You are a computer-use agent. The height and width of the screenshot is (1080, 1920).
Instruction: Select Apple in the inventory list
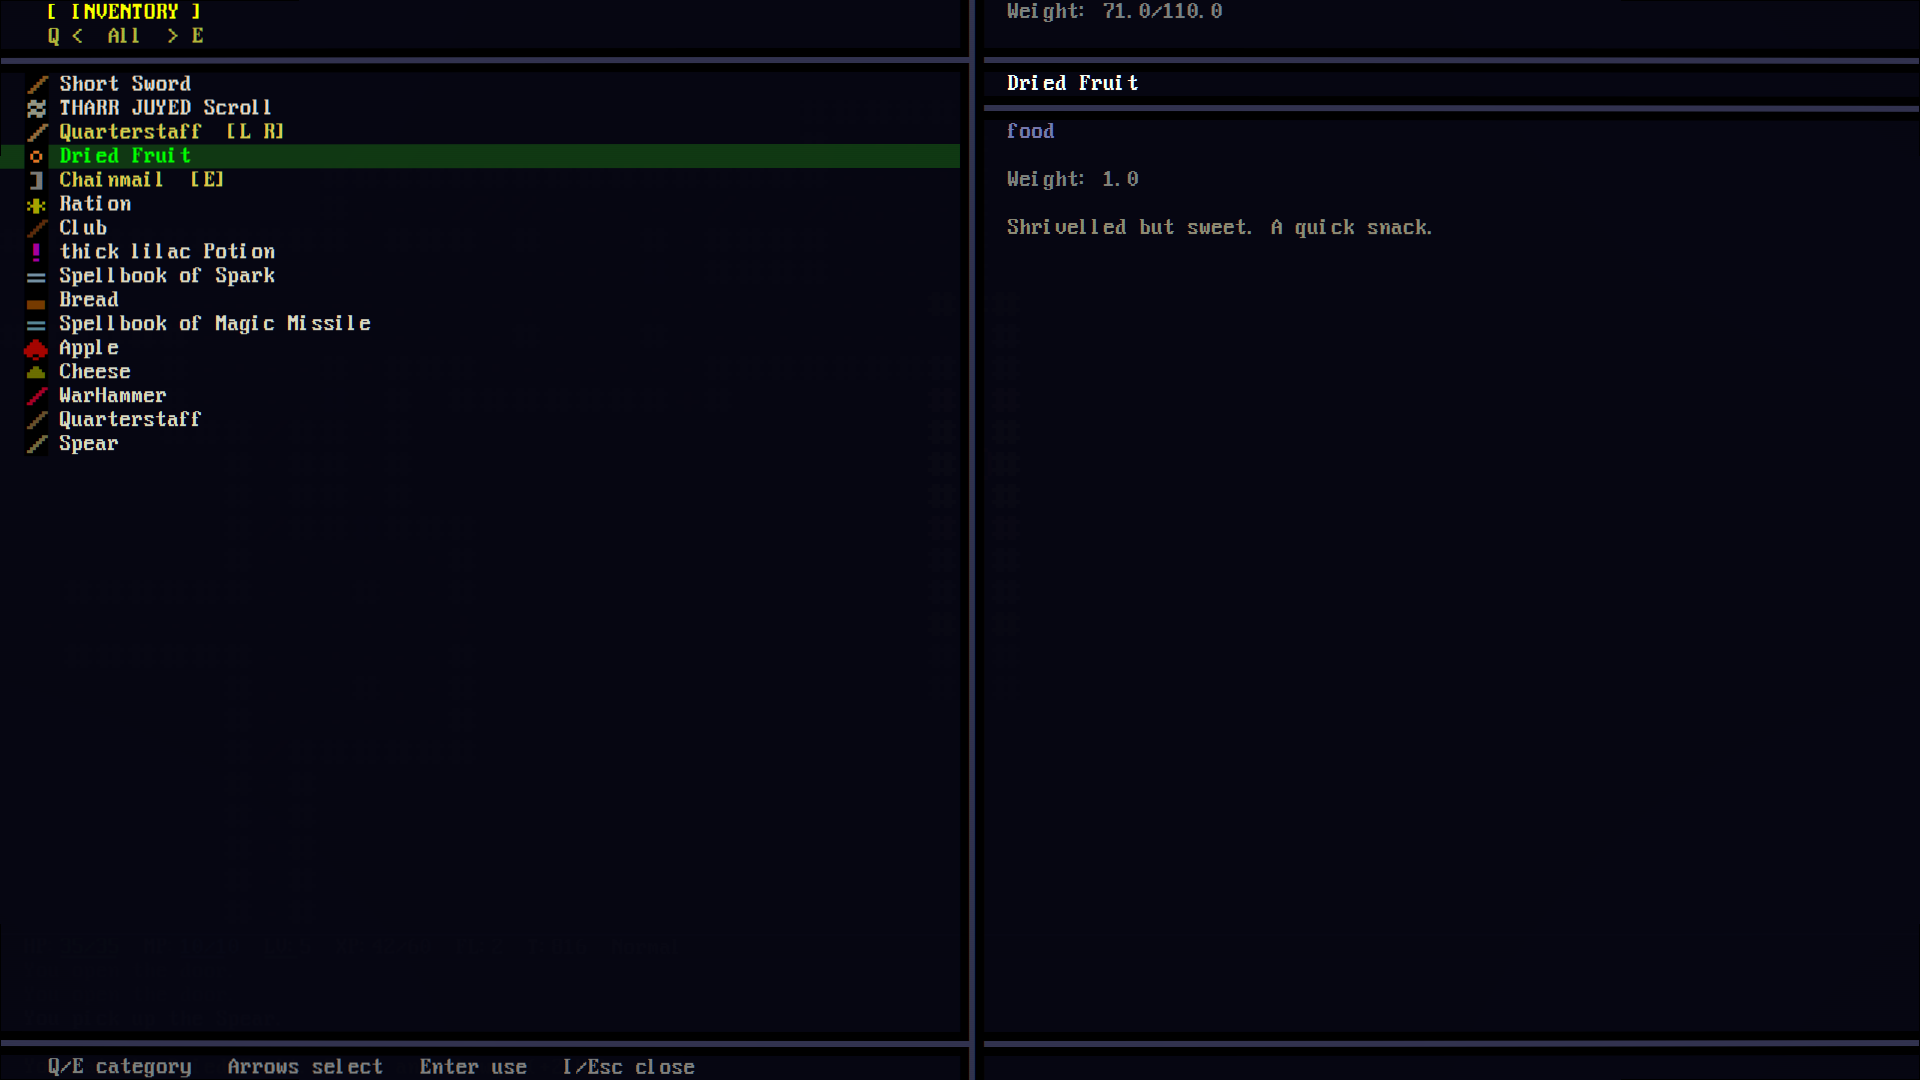pyautogui.click(x=480, y=348)
